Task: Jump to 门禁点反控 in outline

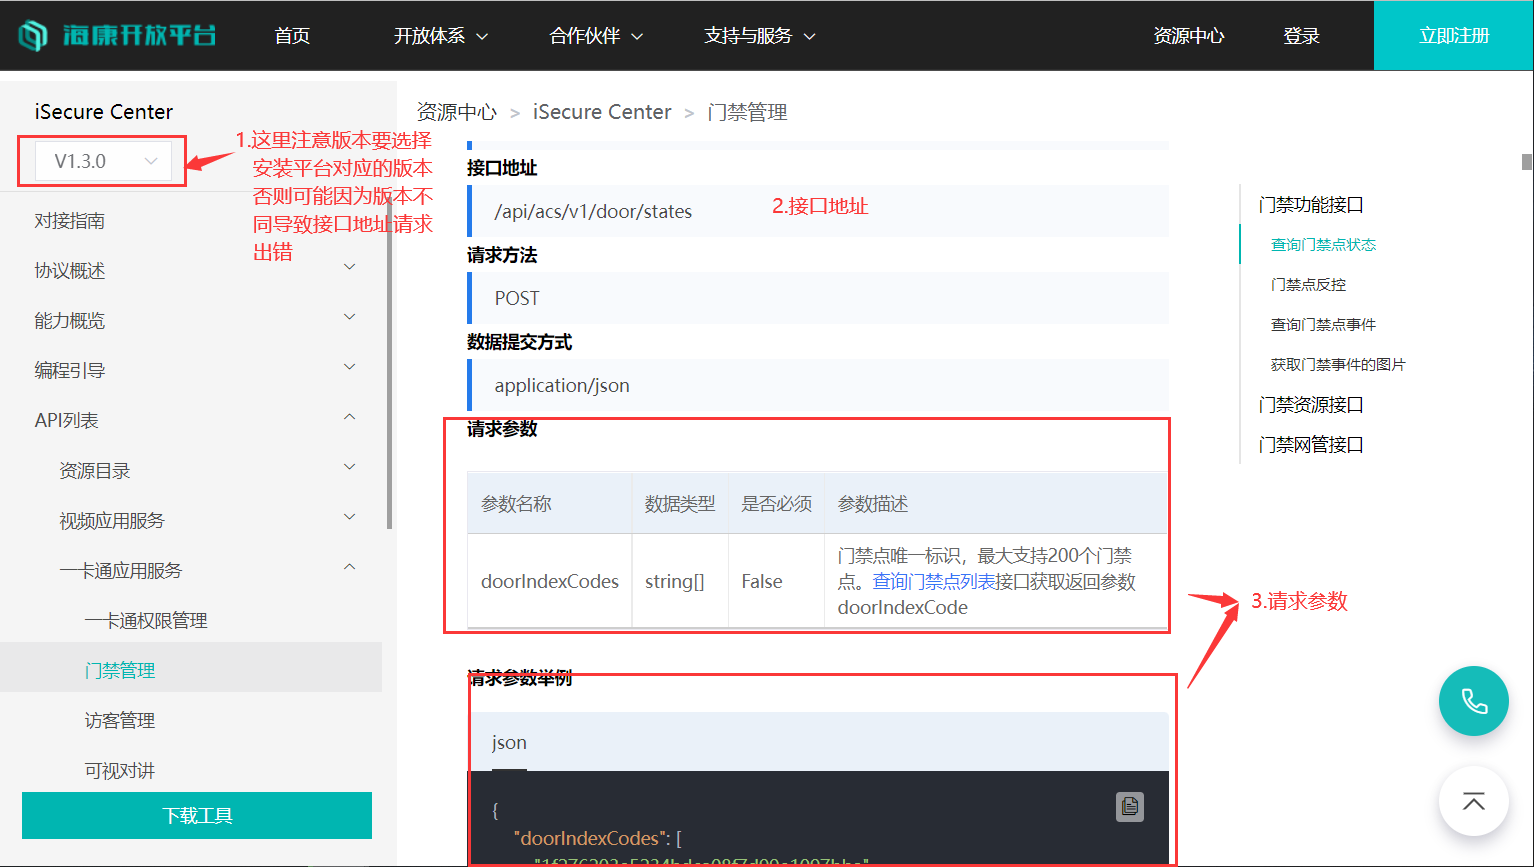Action: 1308,285
